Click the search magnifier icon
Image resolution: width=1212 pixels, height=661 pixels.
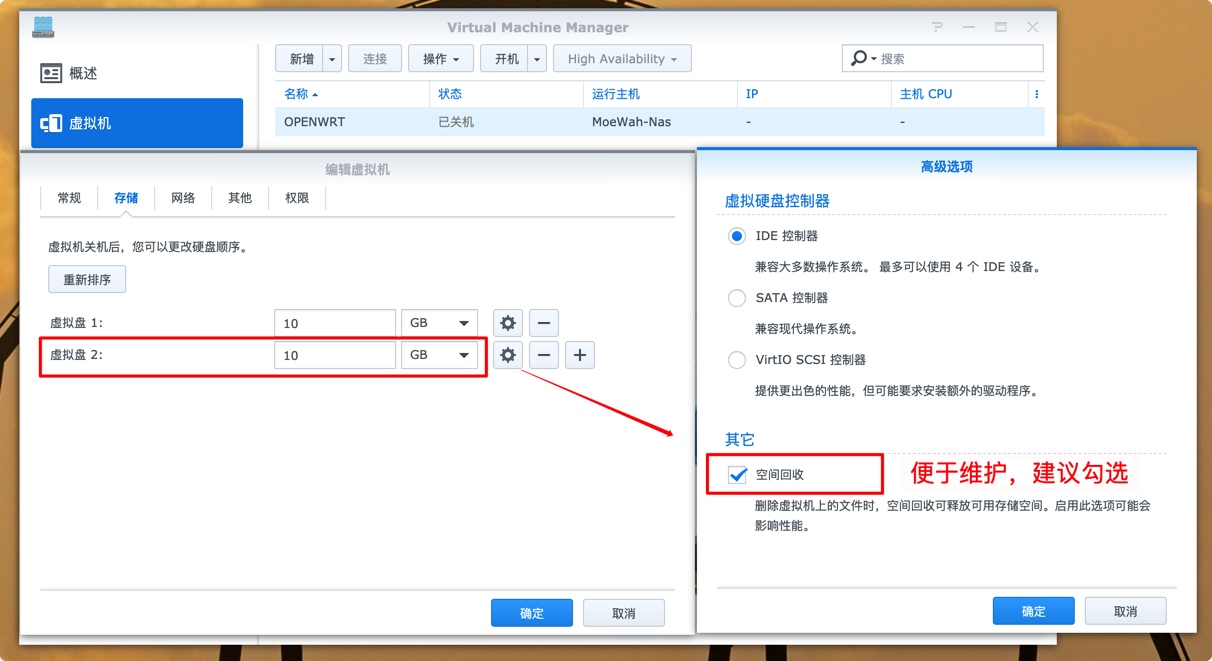(858, 59)
